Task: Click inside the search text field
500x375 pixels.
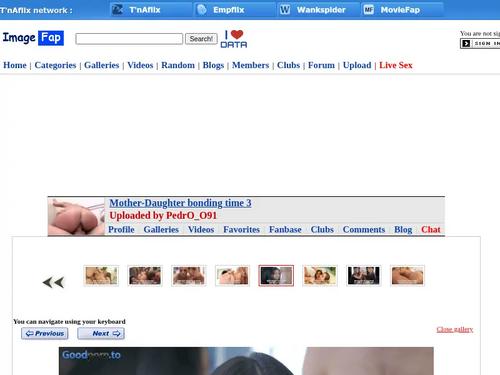Action: click(x=129, y=39)
